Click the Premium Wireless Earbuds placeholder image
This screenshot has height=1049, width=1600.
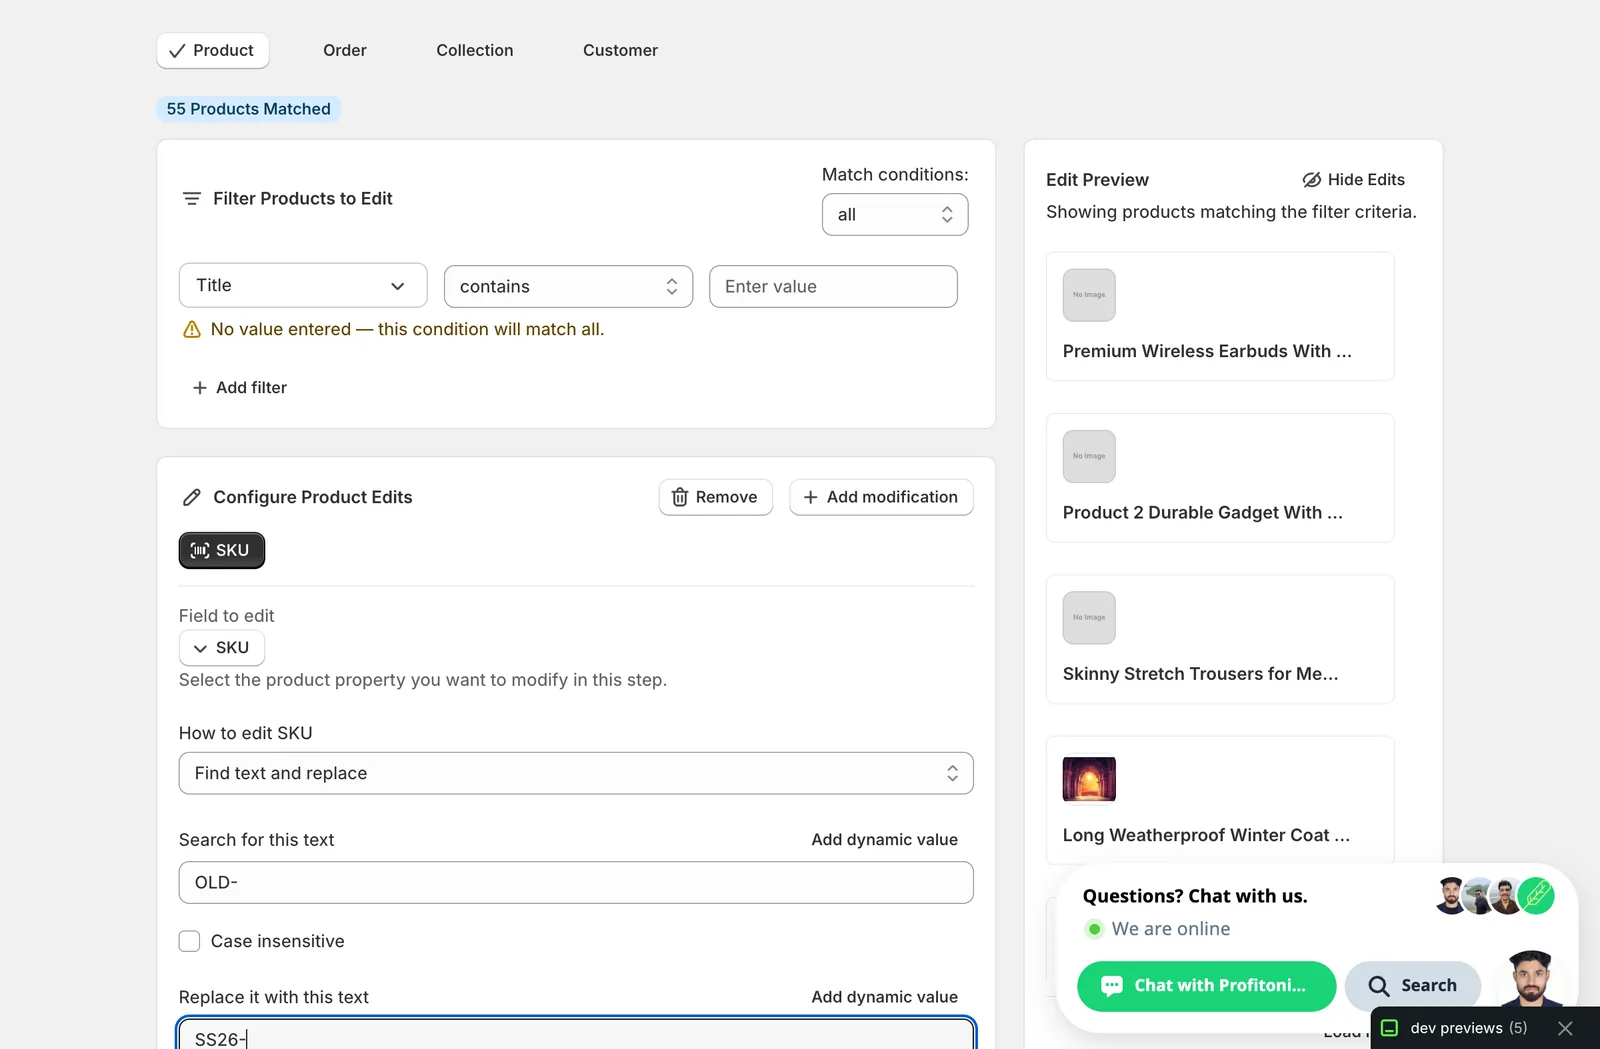[x=1089, y=295]
